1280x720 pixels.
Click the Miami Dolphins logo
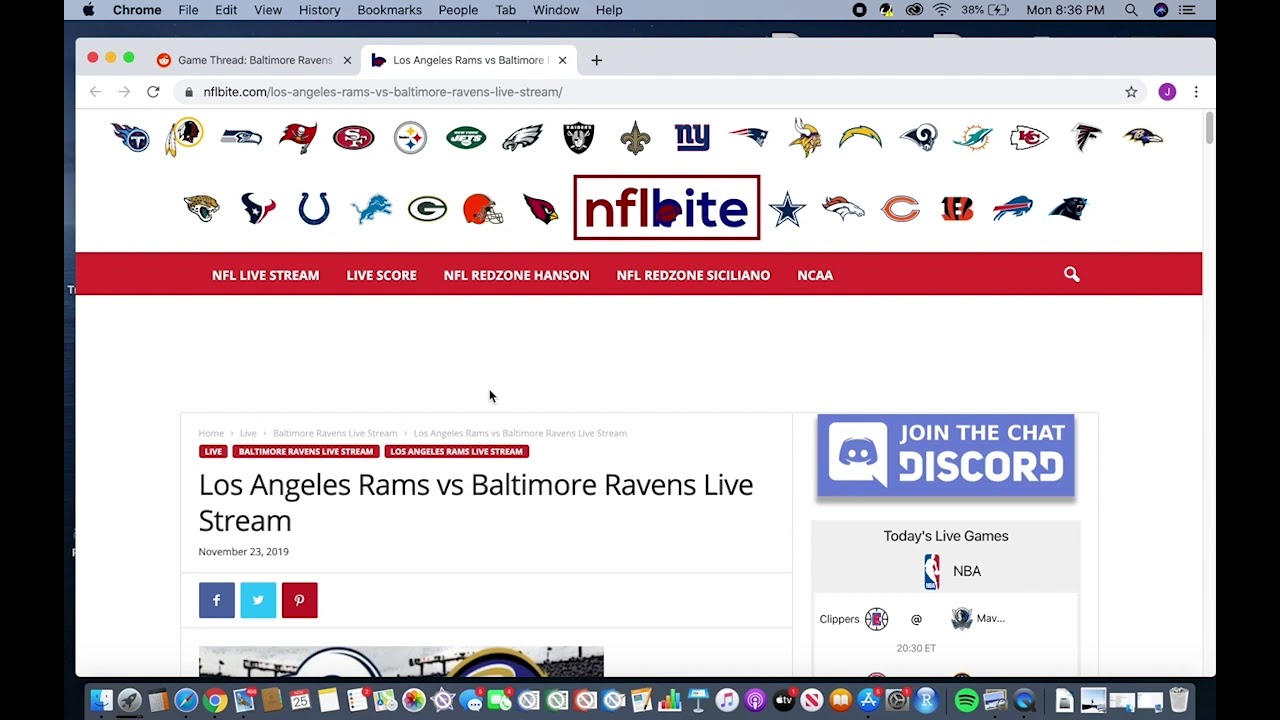973,137
